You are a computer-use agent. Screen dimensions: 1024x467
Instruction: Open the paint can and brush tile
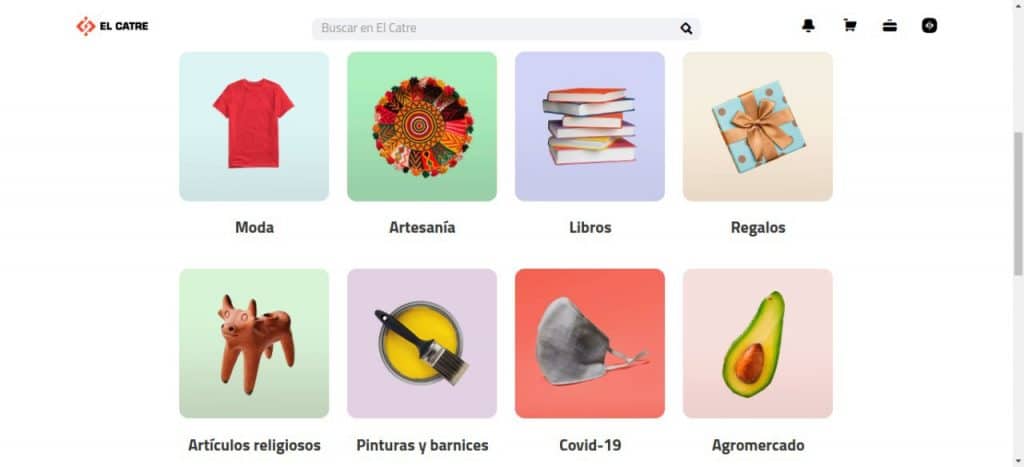point(422,344)
